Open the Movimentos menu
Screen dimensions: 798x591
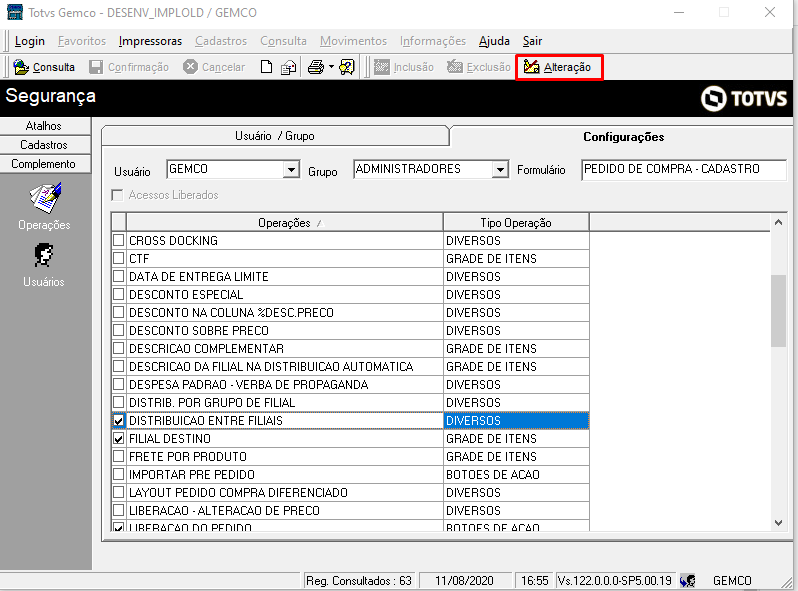[353, 41]
